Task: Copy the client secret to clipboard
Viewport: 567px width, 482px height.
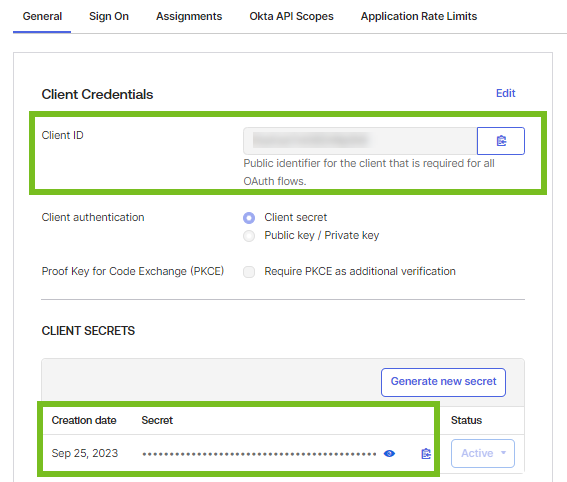Action: pos(426,453)
